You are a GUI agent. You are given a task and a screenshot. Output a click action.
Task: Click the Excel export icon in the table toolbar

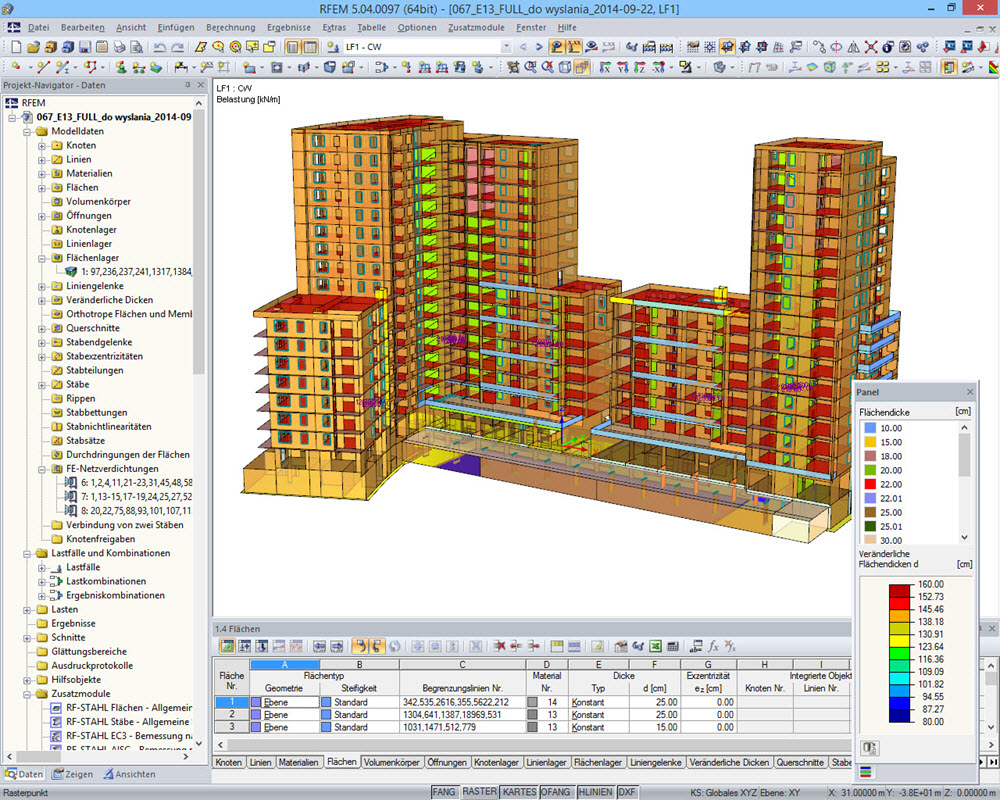pos(655,647)
